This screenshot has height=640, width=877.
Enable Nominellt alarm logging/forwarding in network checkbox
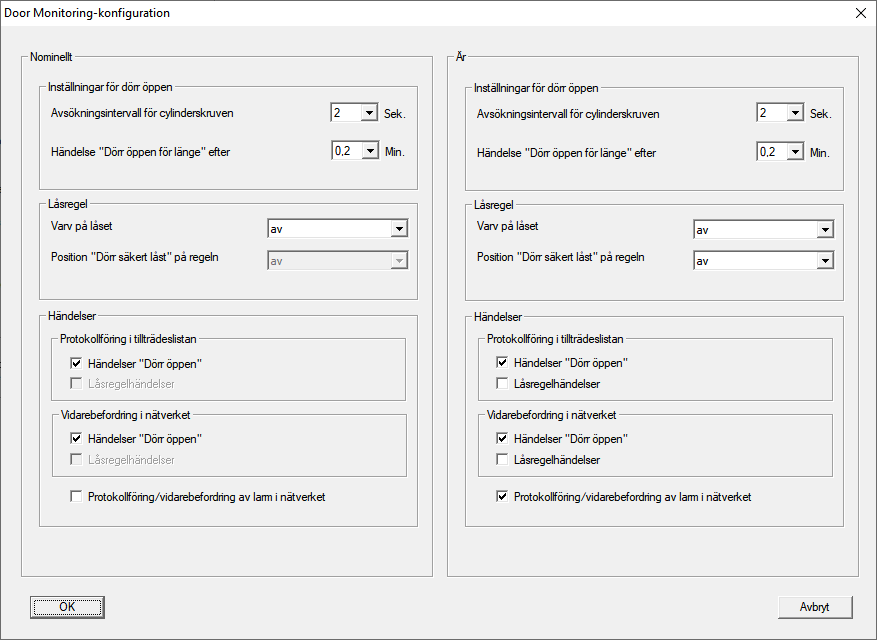tap(77, 496)
